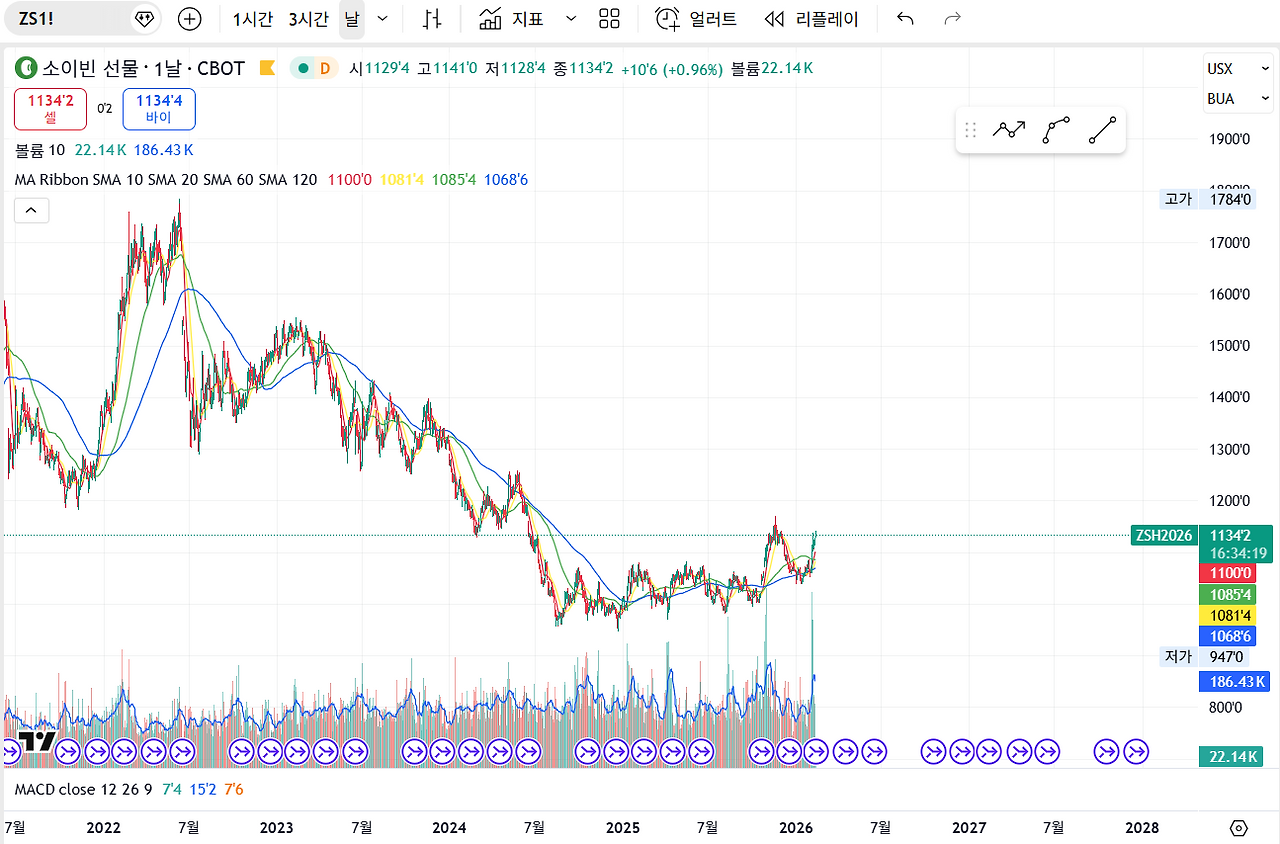Screen dimensions: 1280x844
Task: Click the ZSH2026 contract label
Action: [x=1164, y=535]
